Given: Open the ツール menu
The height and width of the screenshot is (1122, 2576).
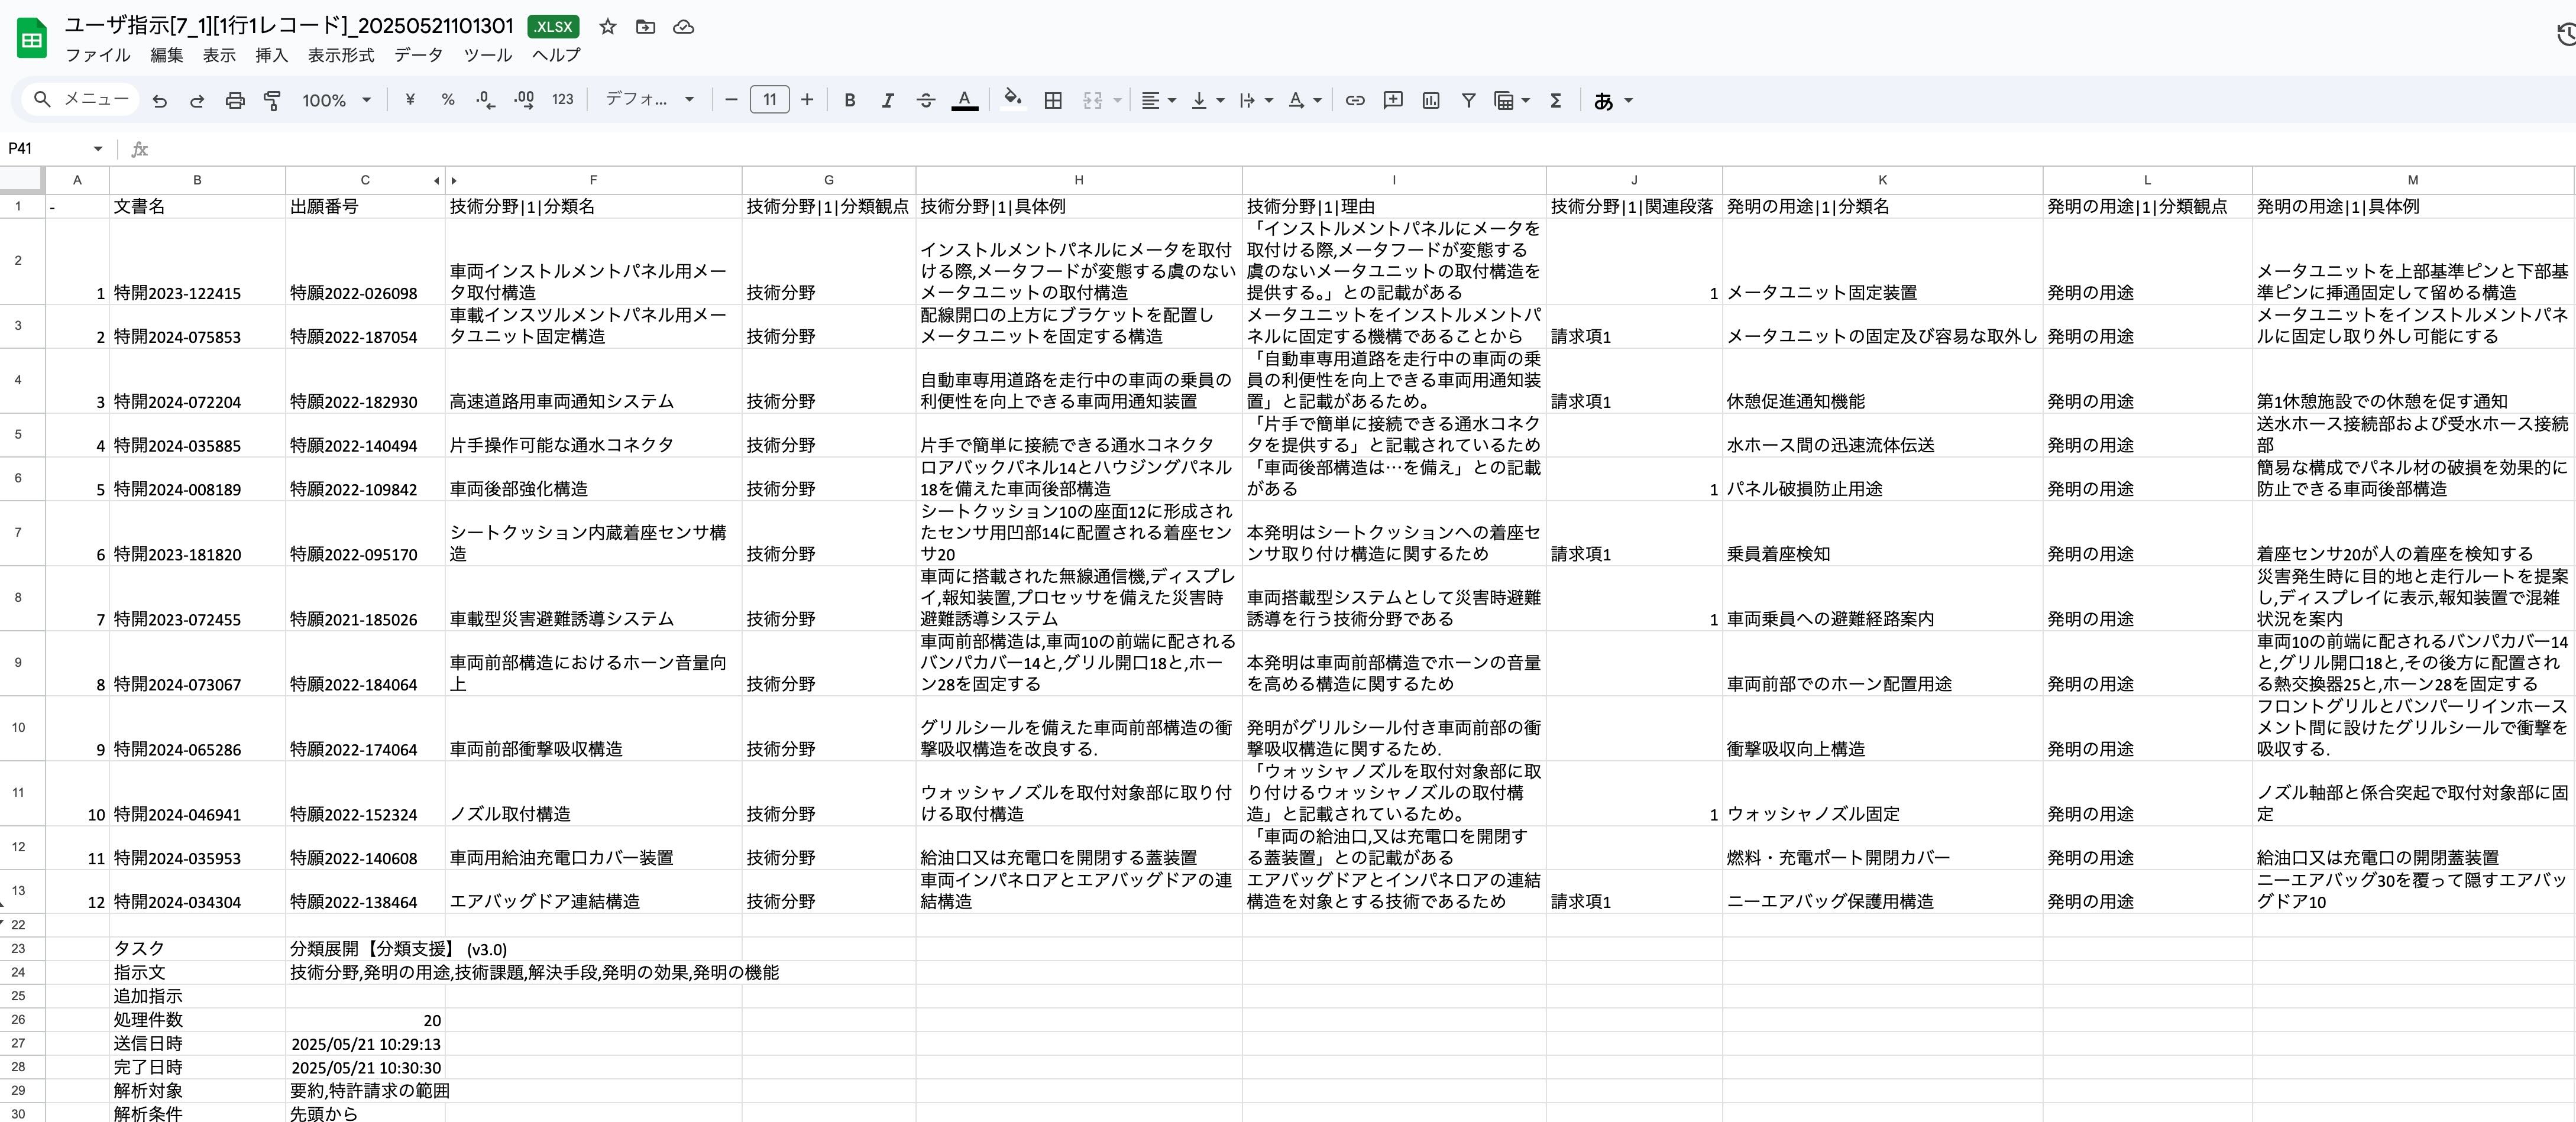Looking at the screenshot, I should click(x=487, y=55).
